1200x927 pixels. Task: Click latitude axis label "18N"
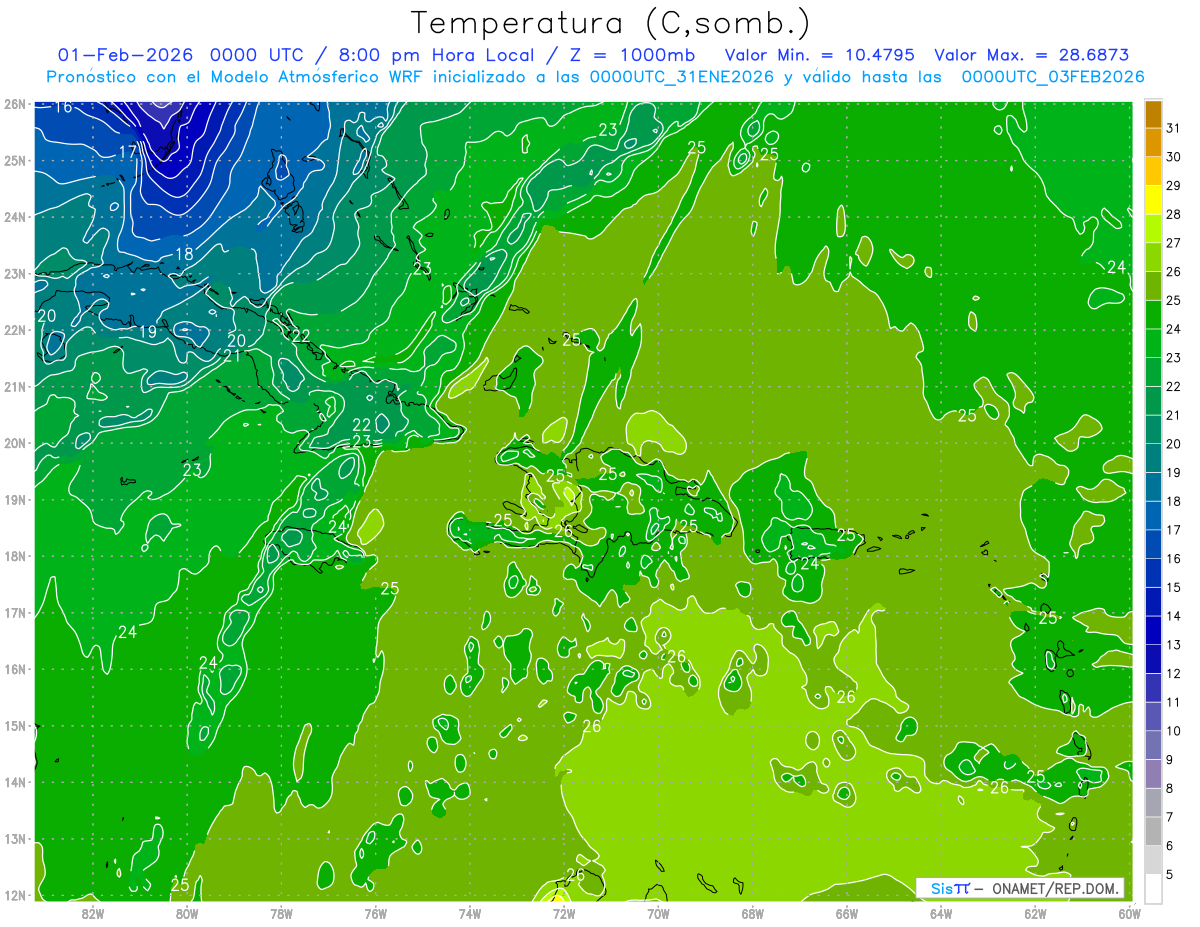(x=14, y=556)
